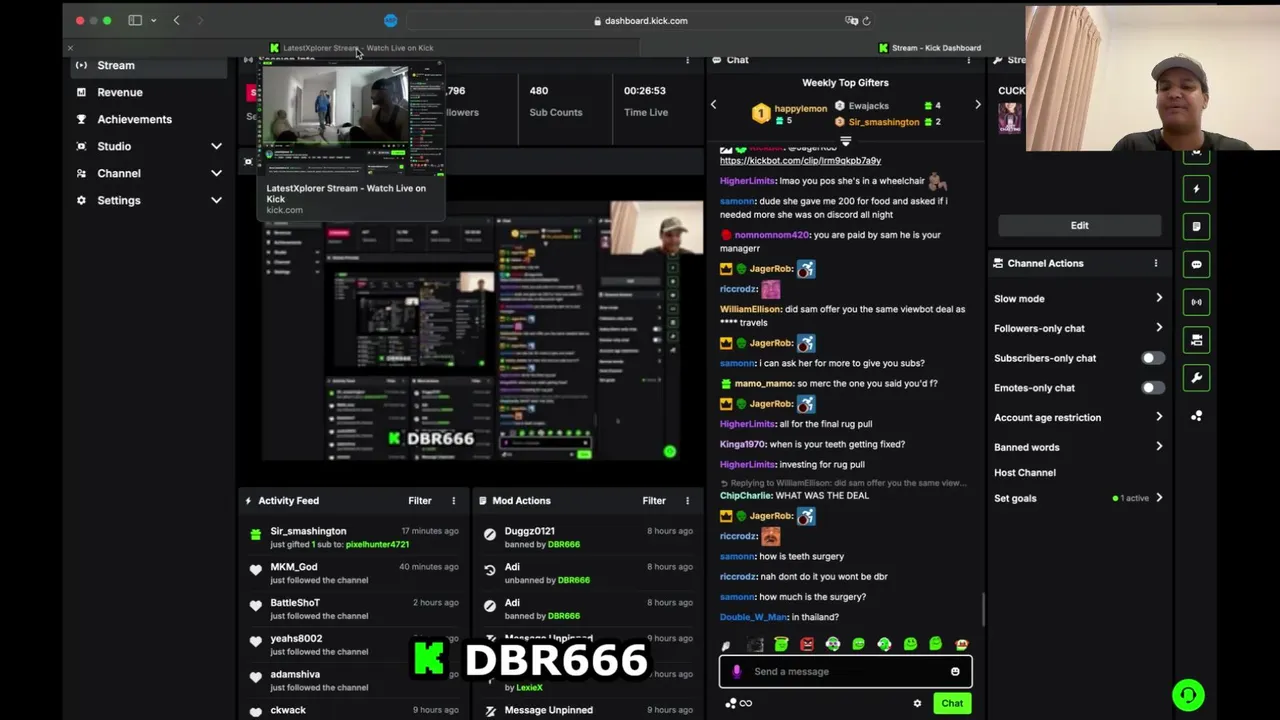
Task: Click BattleShoT follow entry
Action: 354,609
